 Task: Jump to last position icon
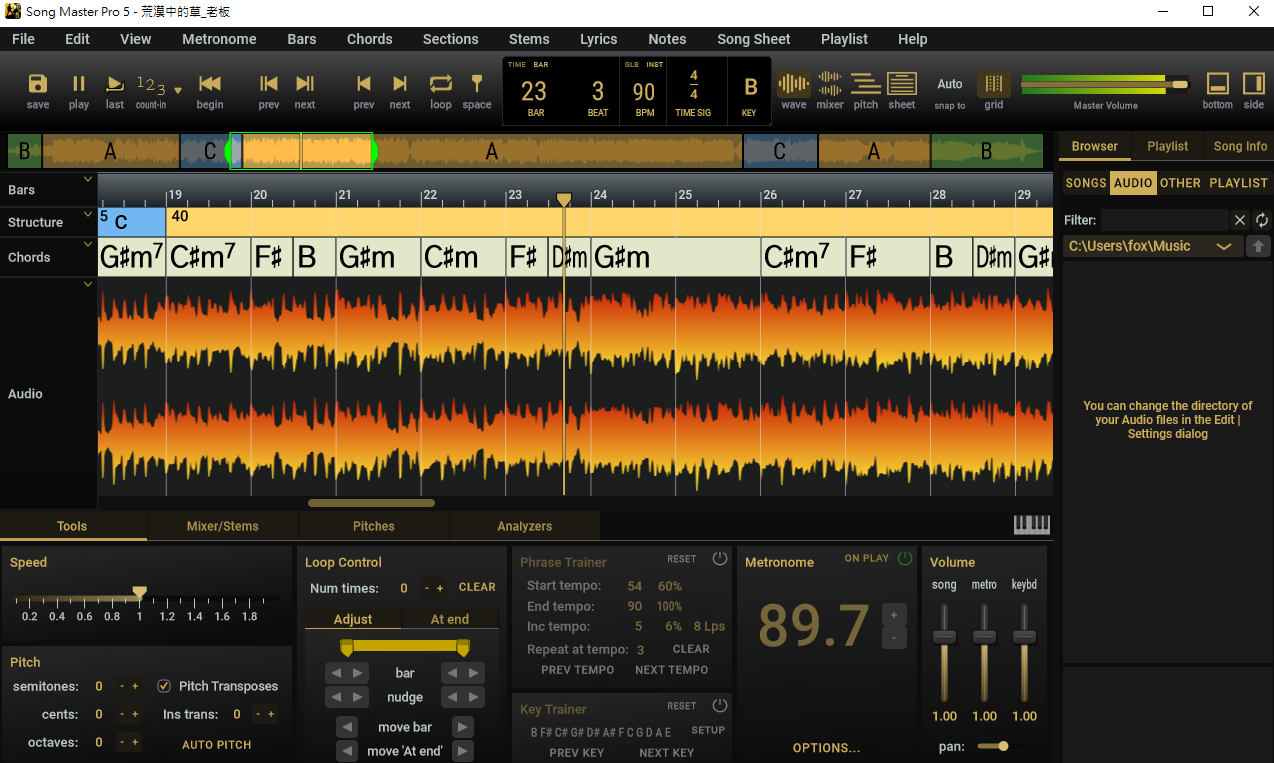[x=115, y=84]
